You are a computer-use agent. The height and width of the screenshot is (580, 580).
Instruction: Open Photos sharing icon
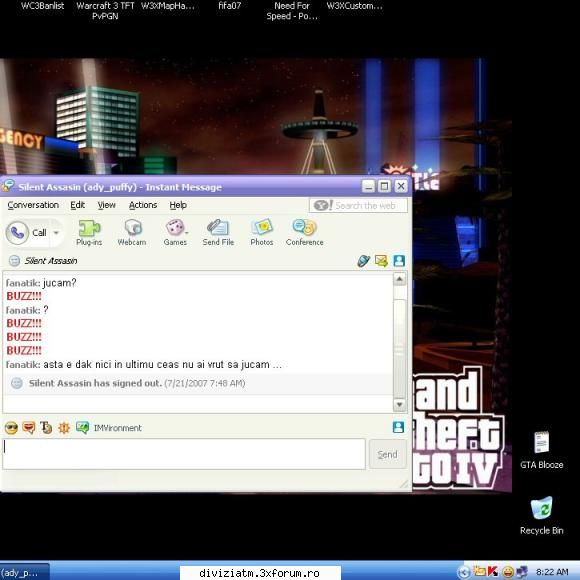(x=262, y=233)
